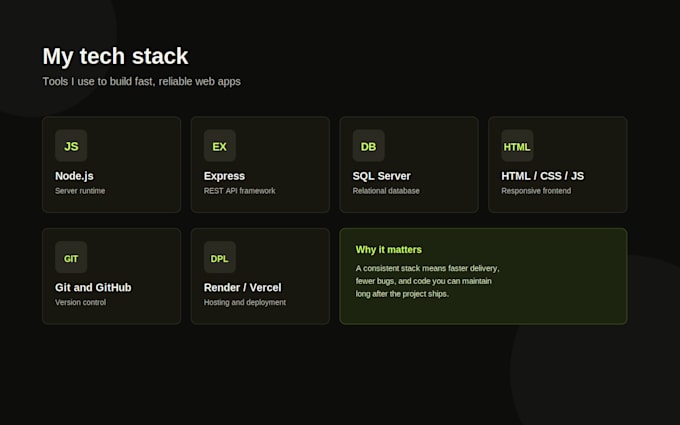Click the 'A consistent stack means faster delivery' line
Screen dimensions: 680x425
pyautogui.click(x=428, y=268)
